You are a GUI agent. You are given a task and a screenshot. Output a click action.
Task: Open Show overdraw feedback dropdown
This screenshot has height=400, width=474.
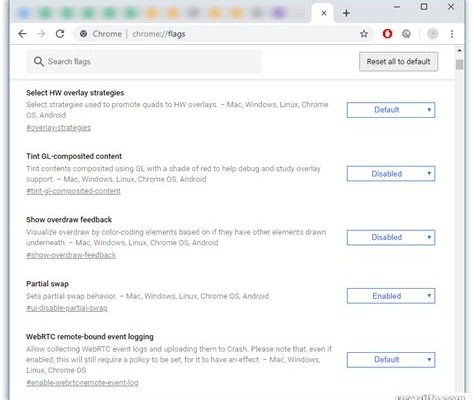(x=391, y=237)
